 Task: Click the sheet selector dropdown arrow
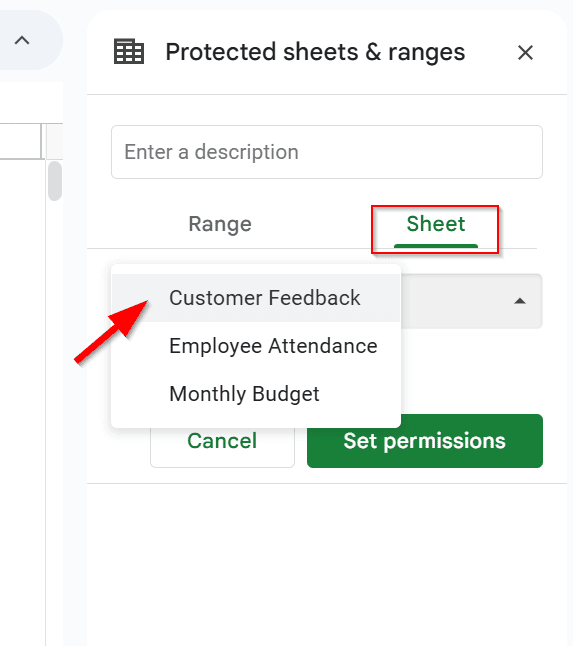(520, 301)
